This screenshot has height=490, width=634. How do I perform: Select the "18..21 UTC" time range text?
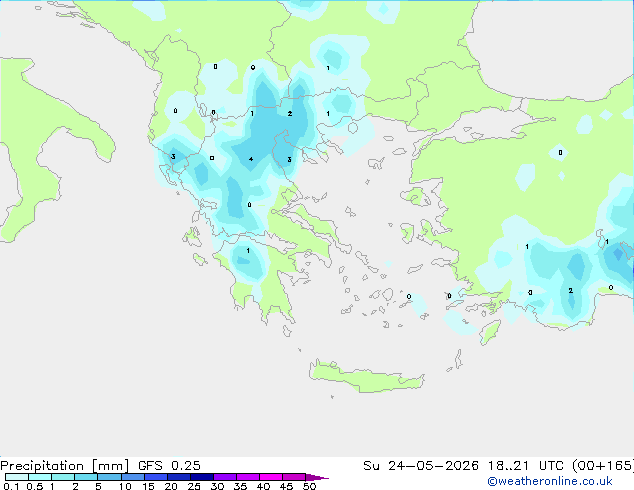coord(526,466)
